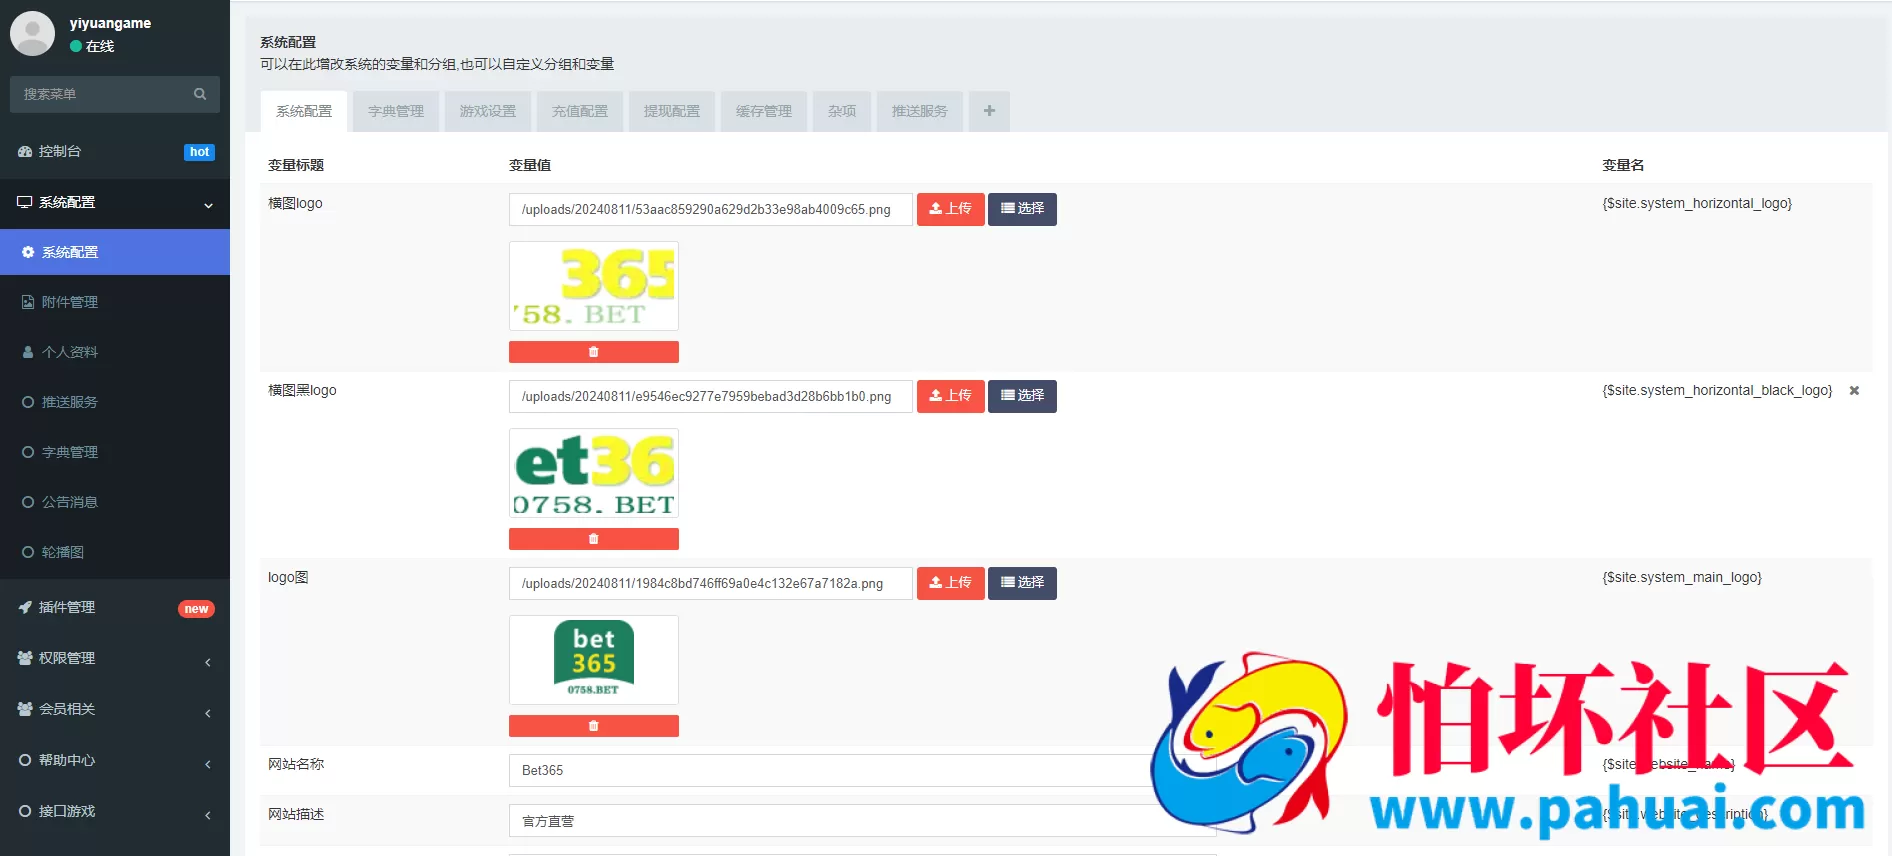The height and width of the screenshot is (856, 1892).
Task: Click the 网站名称 field containing Bet365
Action: point(863,770)
